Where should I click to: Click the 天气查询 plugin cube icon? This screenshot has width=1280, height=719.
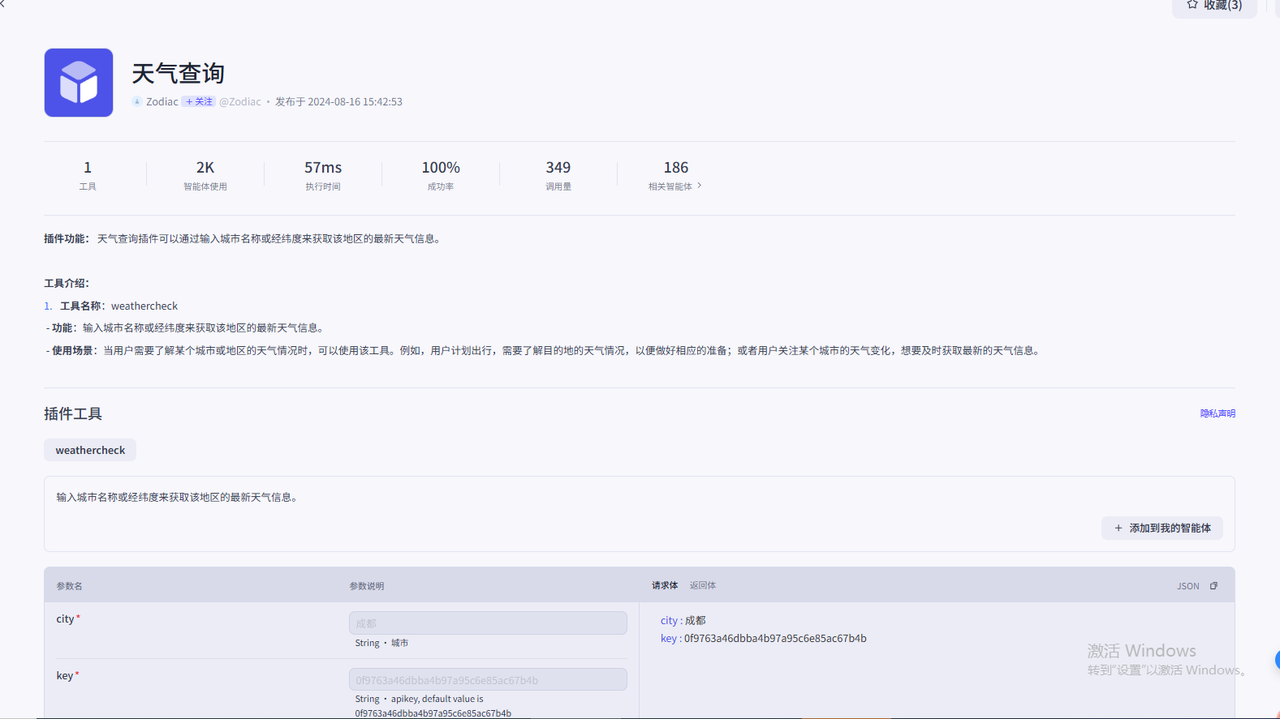[x=78, y=83]
